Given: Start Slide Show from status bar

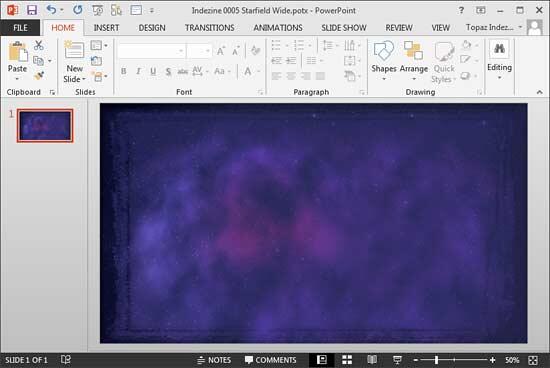Looking at the screenshot, I should click(397, 360).
